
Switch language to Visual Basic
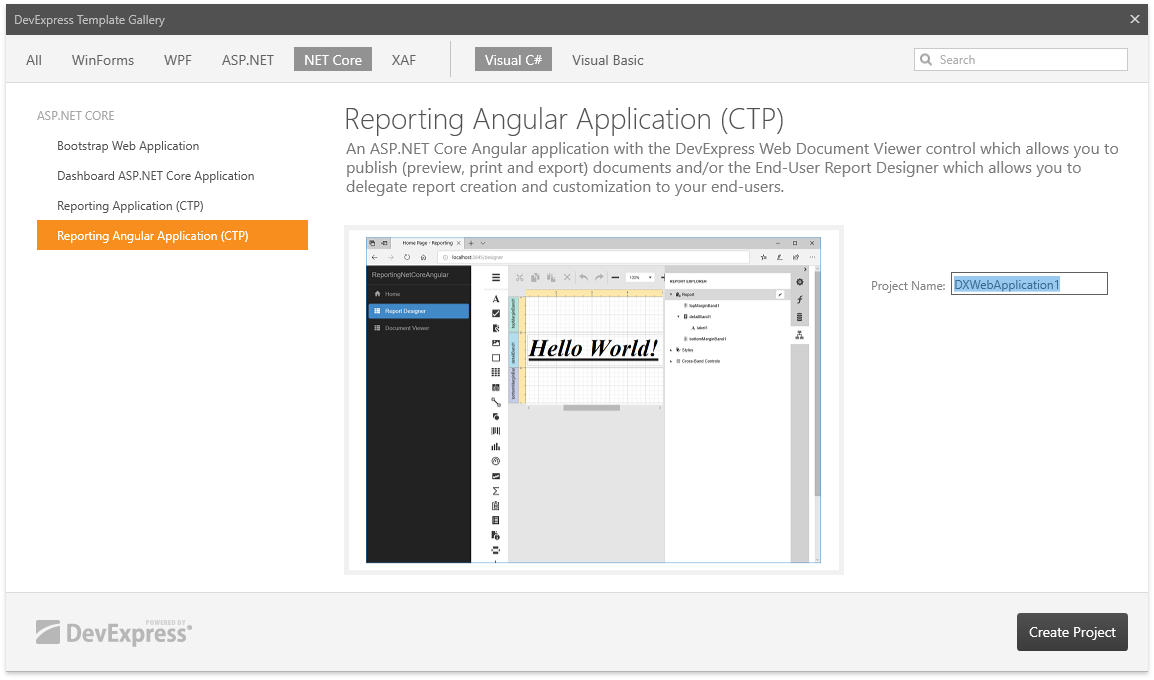coord(607,60)
